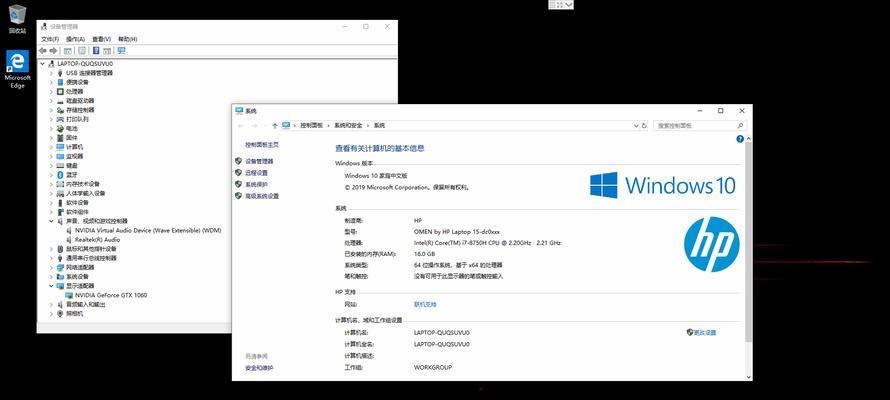
Task: Select the 人体学输入设备 row
Action: (86, 193)
